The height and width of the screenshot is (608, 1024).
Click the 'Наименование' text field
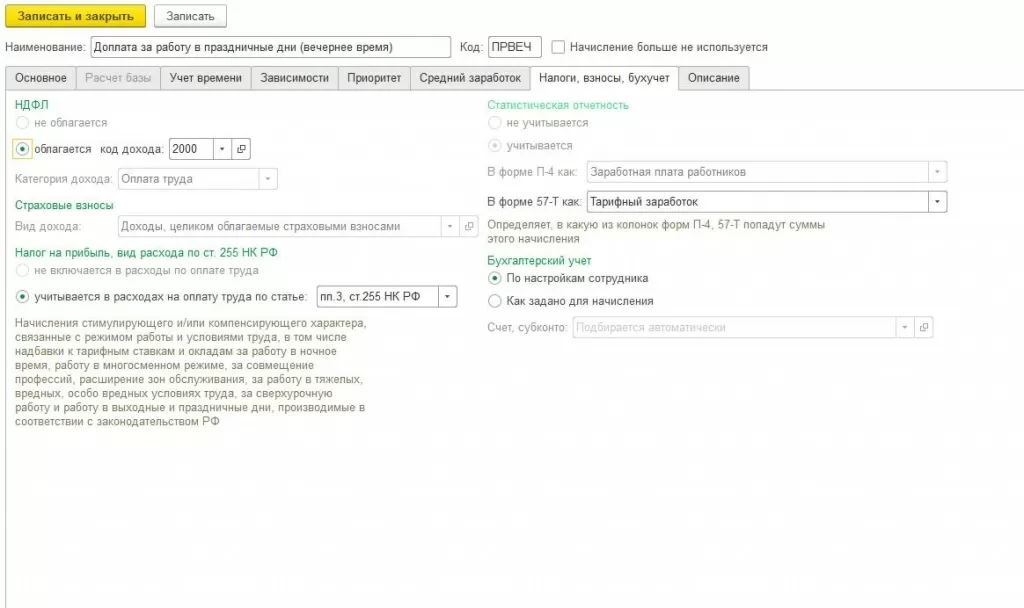(x=270, y=47)
